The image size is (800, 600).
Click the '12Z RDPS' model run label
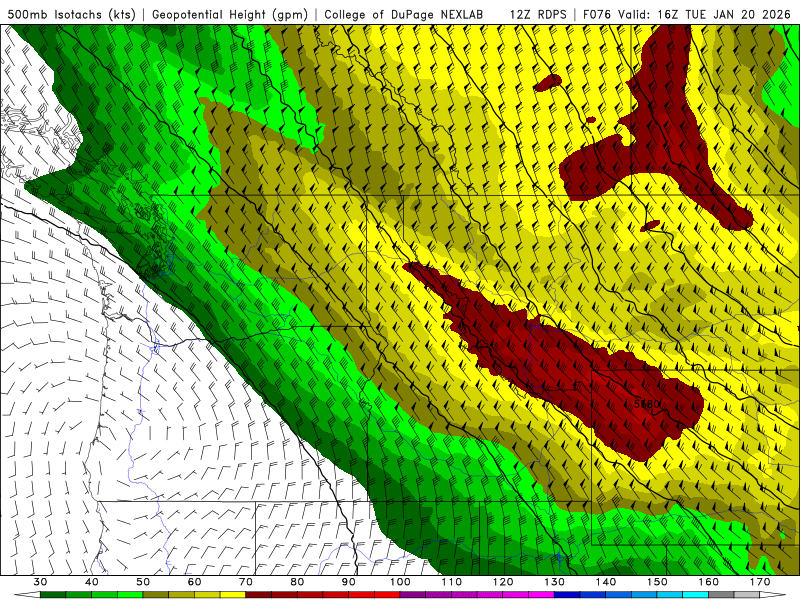click(538, 14)
